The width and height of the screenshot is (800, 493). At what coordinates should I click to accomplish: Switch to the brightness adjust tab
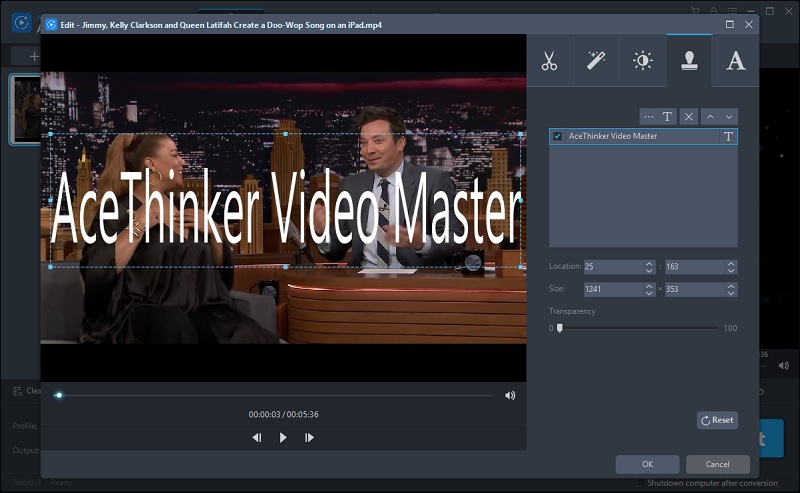point(642,61)
